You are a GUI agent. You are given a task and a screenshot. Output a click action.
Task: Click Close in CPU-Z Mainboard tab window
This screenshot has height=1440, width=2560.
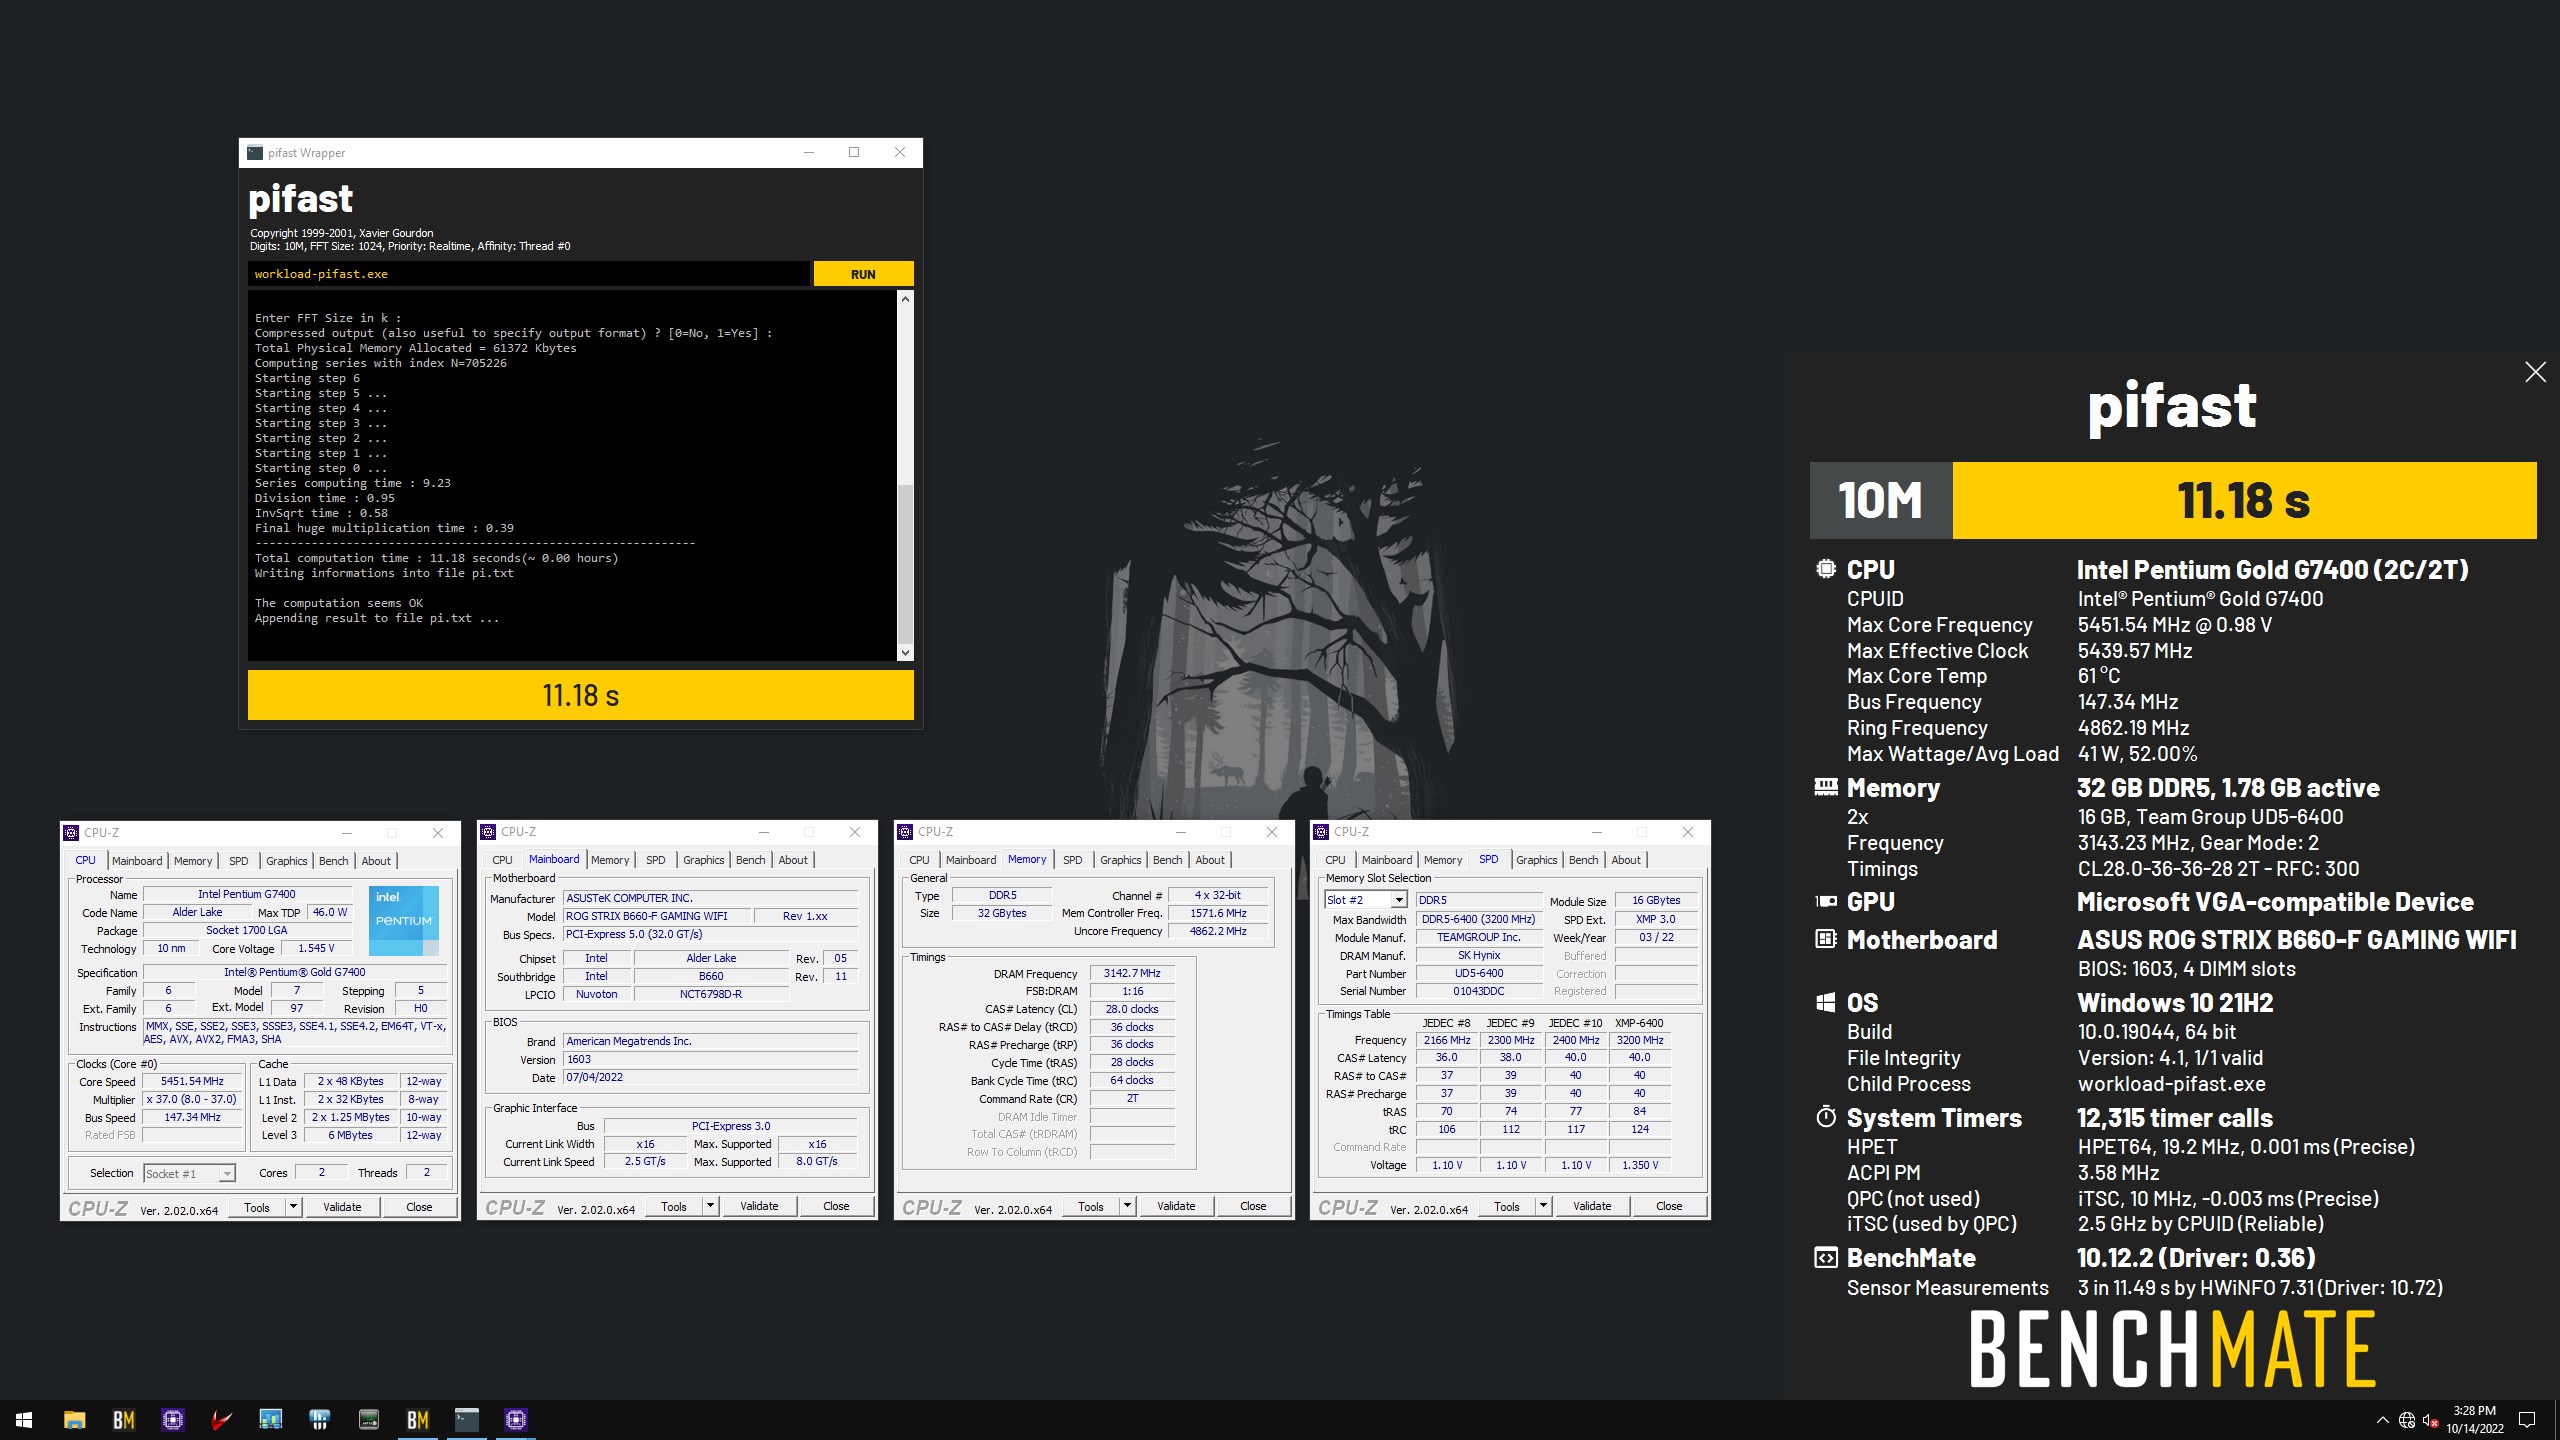point(836,1206)
